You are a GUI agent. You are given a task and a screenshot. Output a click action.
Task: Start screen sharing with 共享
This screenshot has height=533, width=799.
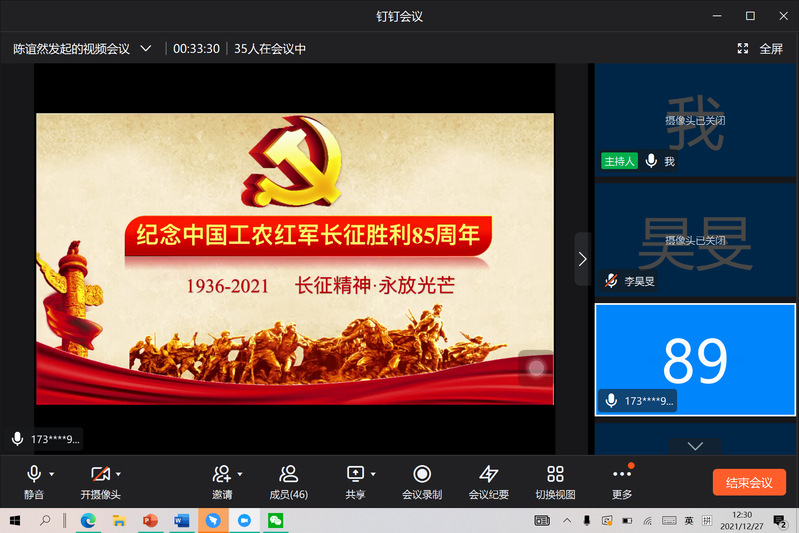(x=355, y=482)
